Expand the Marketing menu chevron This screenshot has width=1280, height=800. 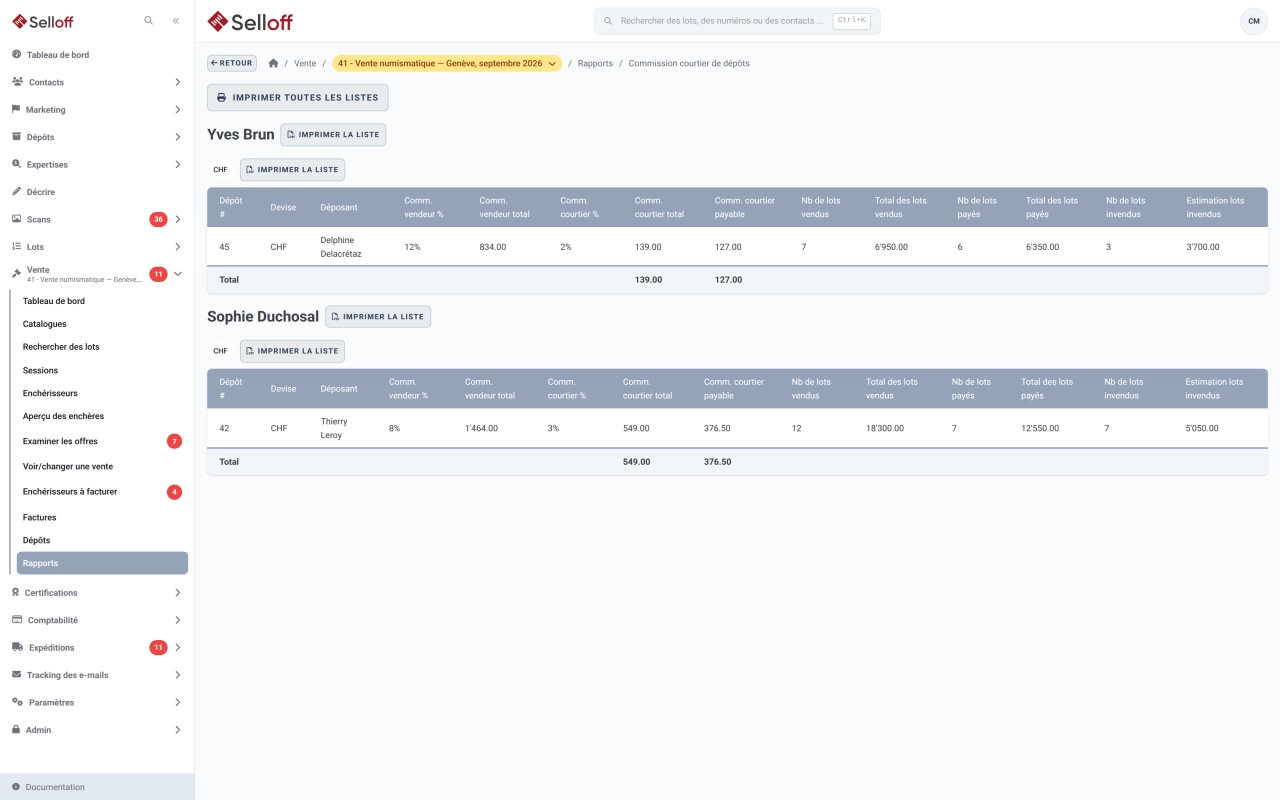[x=177, y=109]
